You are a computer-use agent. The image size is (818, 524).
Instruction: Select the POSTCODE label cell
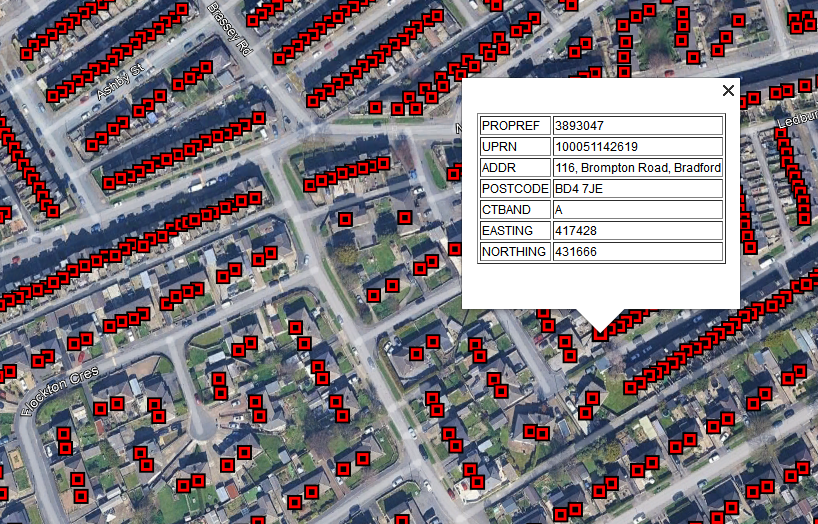515,189
